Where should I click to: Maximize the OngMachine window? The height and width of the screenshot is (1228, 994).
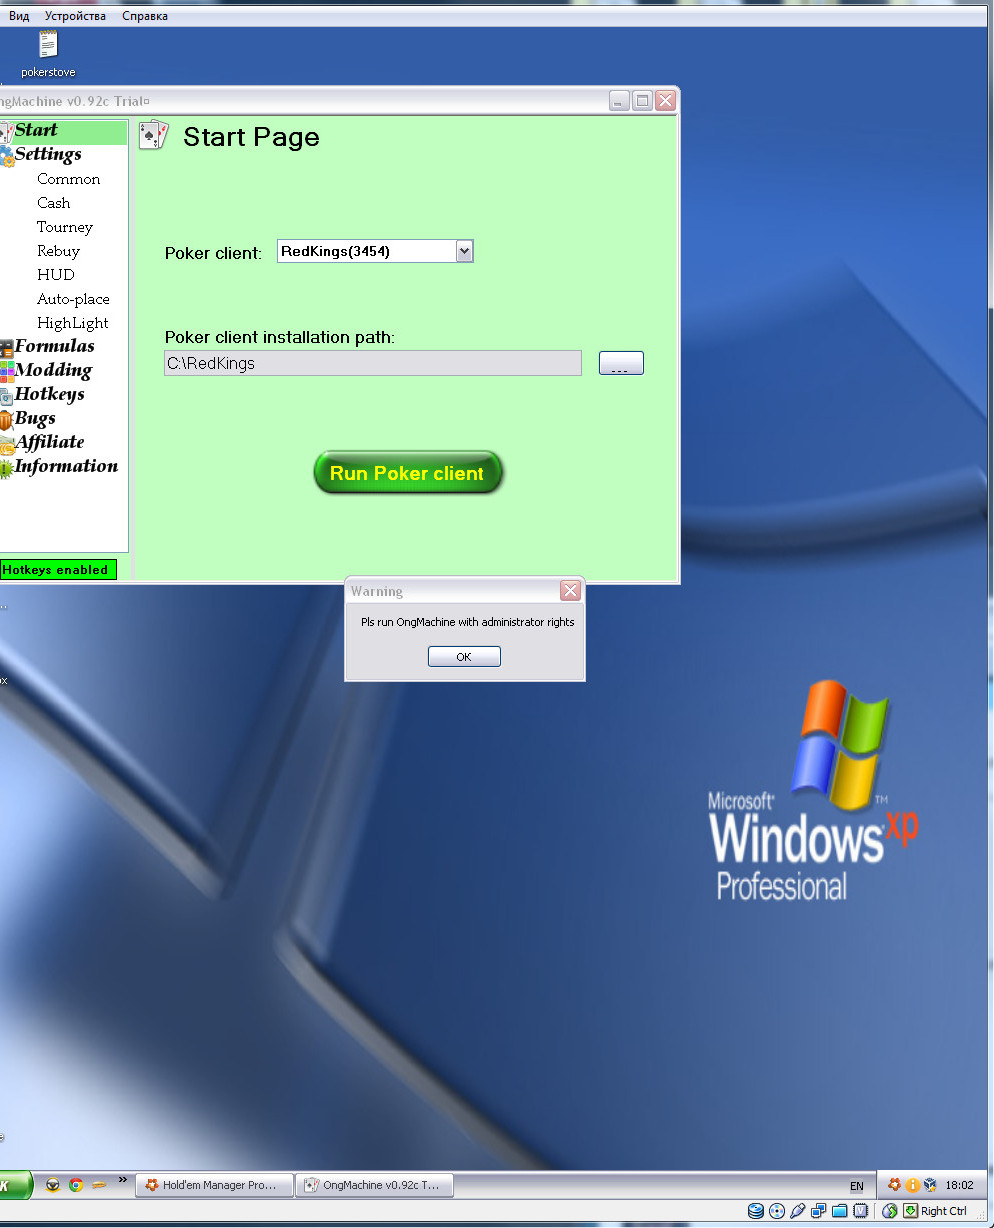643,100
